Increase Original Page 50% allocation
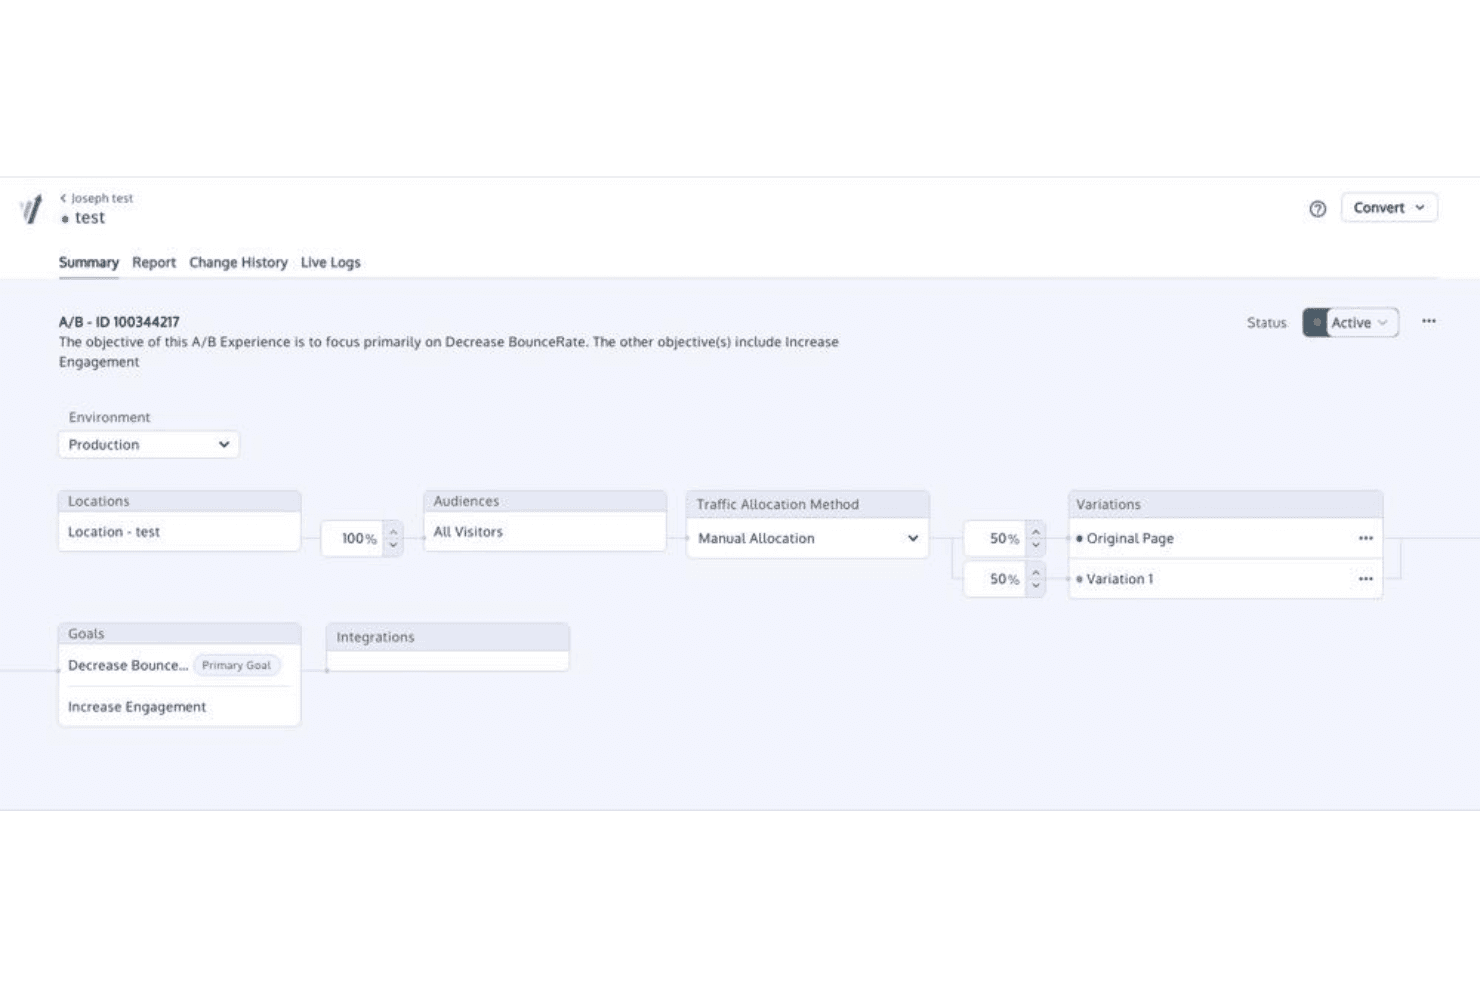 1036,531
